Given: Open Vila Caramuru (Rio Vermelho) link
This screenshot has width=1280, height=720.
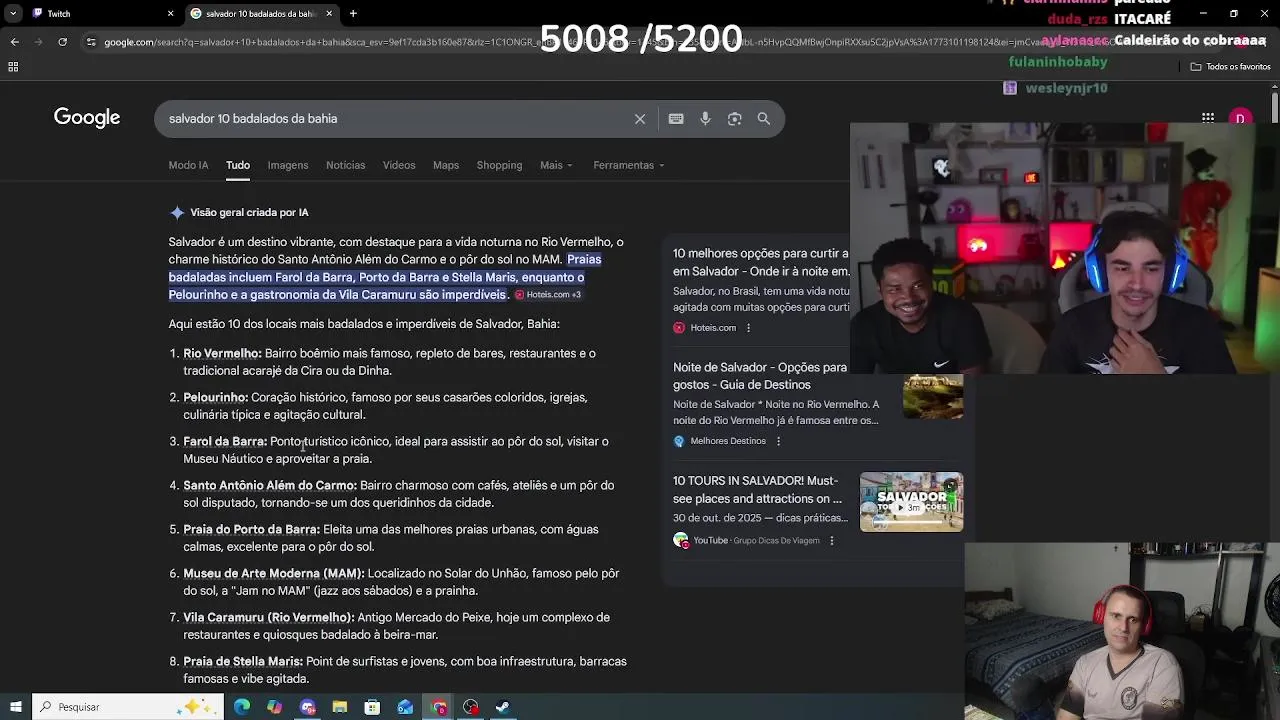Looking at the screenshot, I should 269,618.
